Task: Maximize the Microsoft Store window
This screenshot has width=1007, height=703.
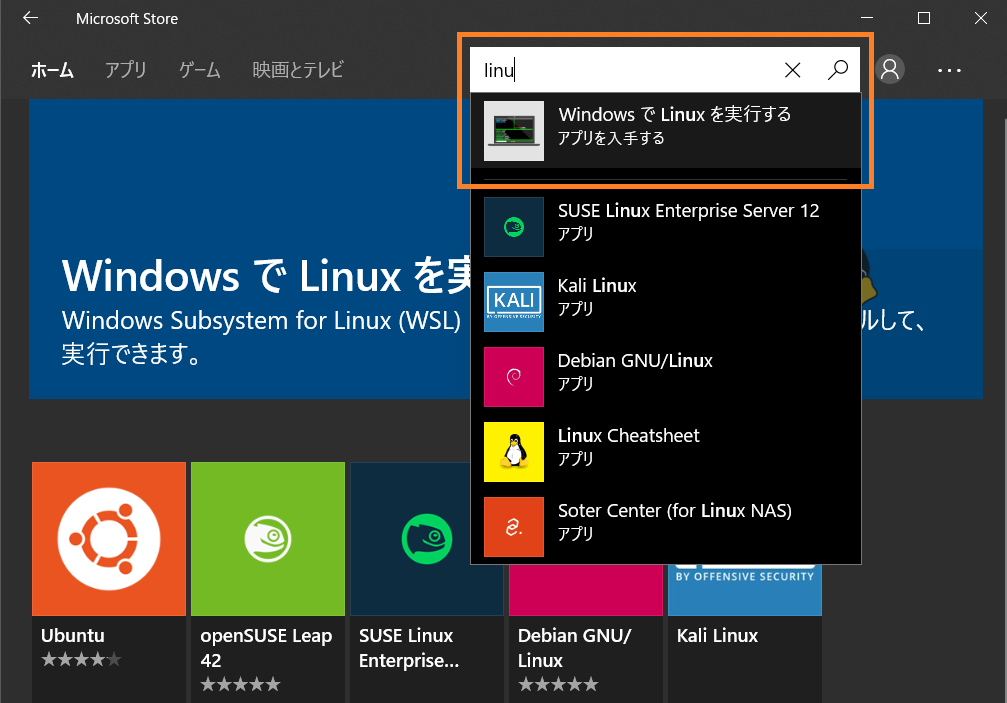Action: pyautogui.click(x=924, y=18)
